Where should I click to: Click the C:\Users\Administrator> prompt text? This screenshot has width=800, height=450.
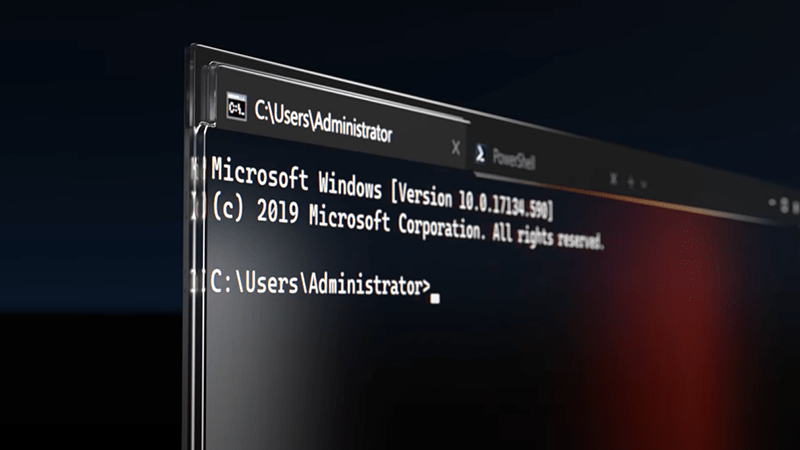pos(320,283)
